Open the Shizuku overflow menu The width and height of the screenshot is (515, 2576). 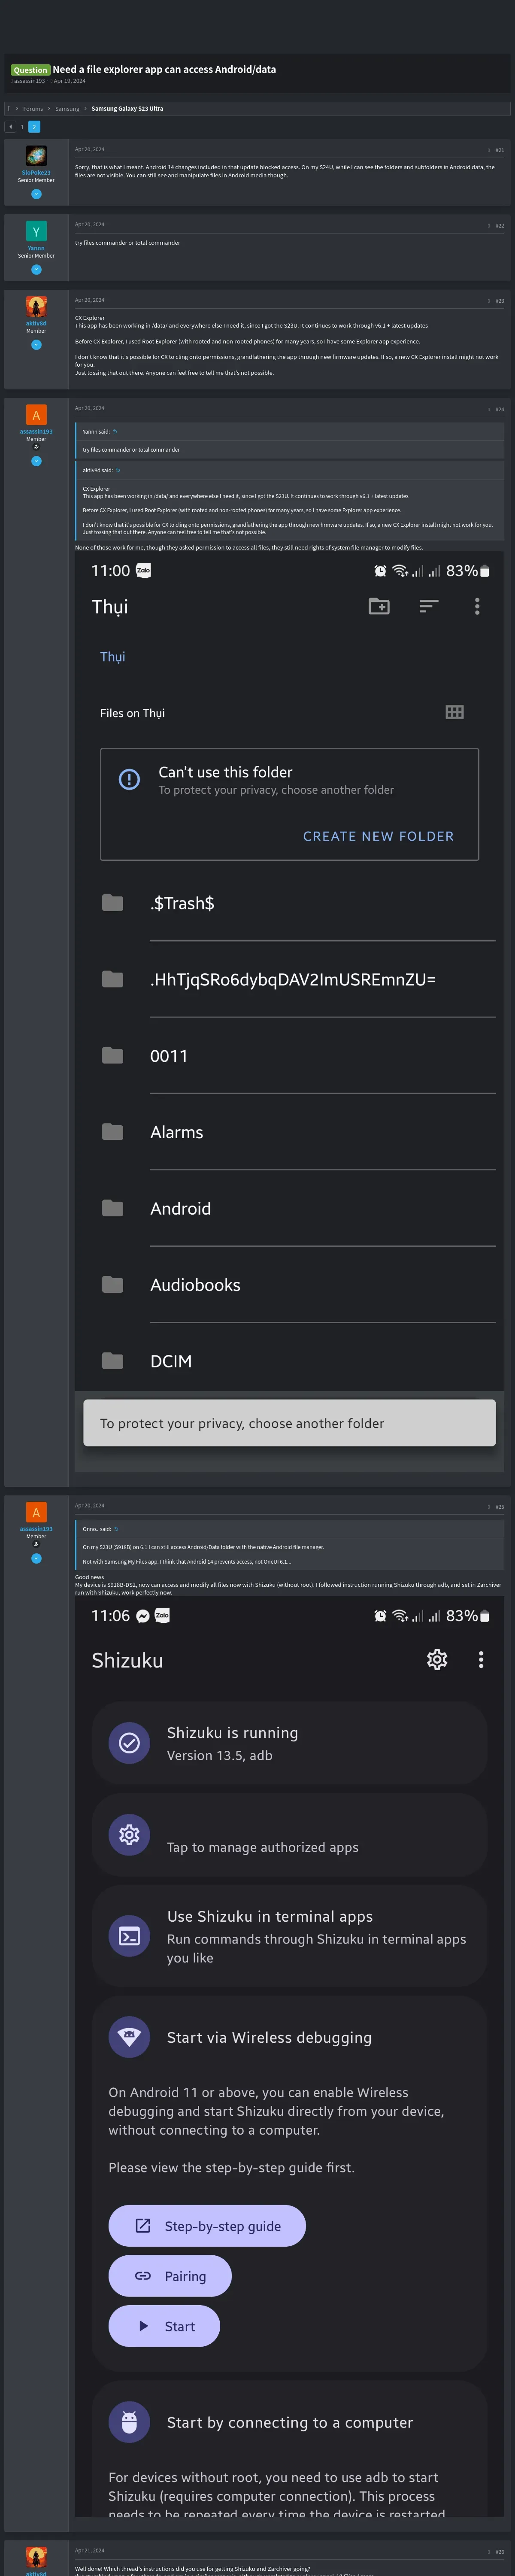pos(481,1659)
